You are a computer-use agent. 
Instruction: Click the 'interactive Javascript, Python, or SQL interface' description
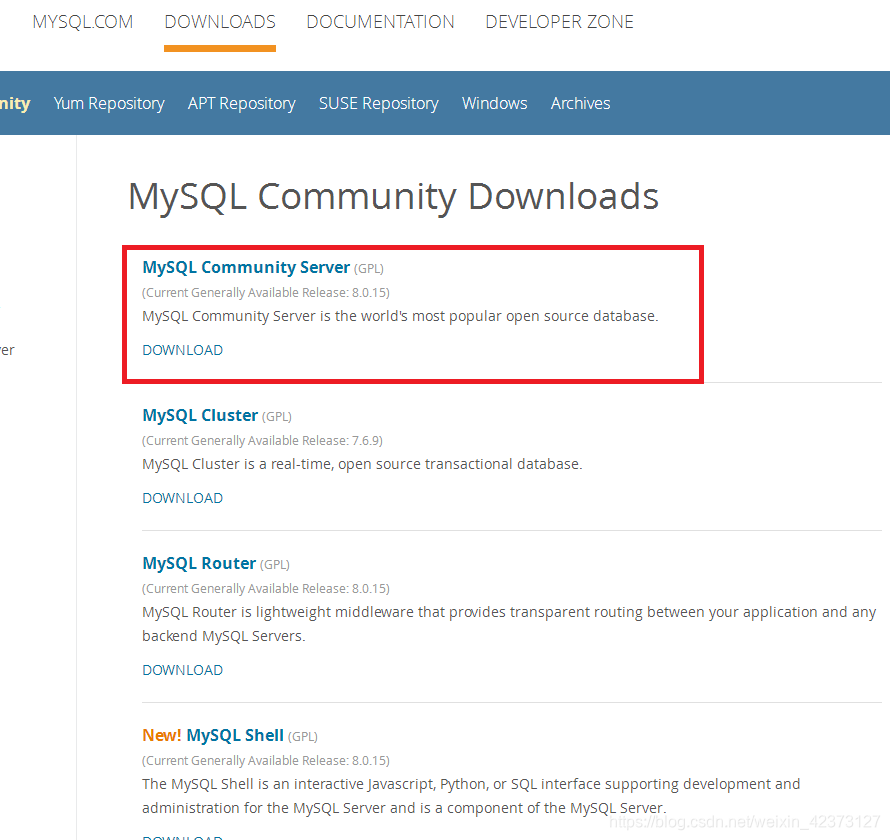pos(471,796)
